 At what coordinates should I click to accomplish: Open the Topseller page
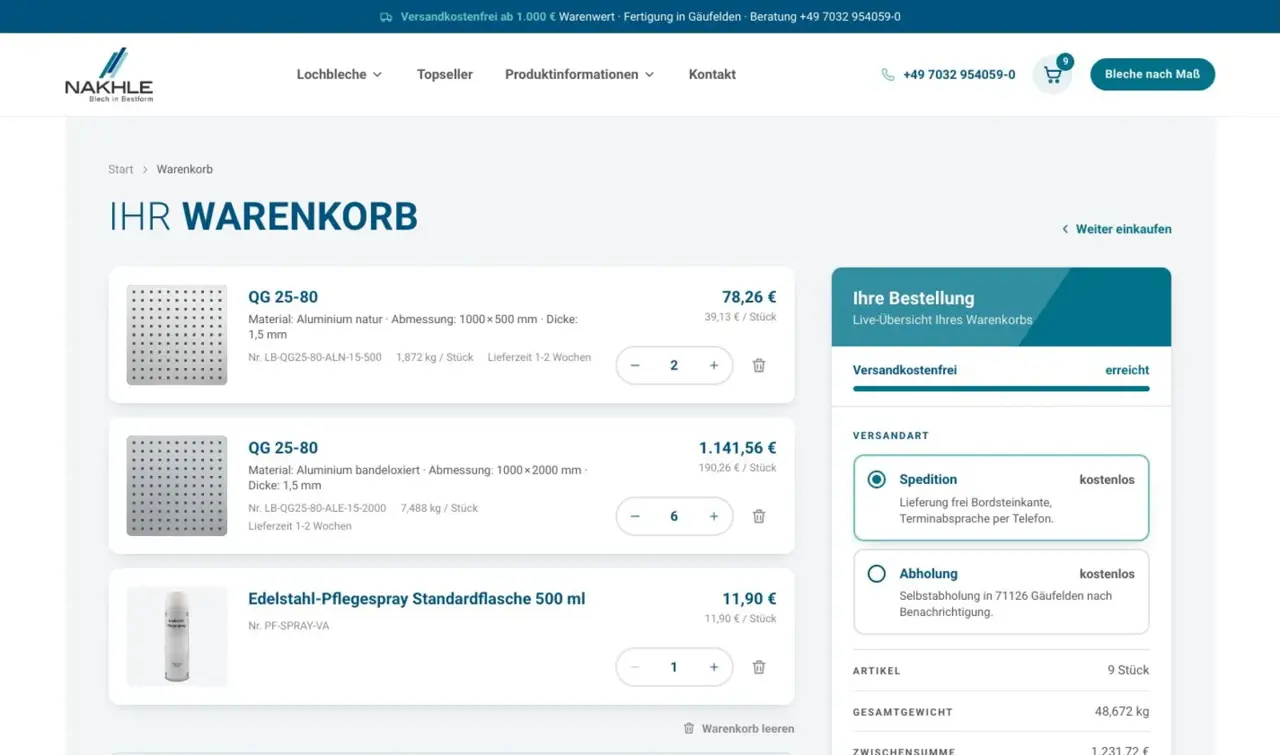coord(445,75)
